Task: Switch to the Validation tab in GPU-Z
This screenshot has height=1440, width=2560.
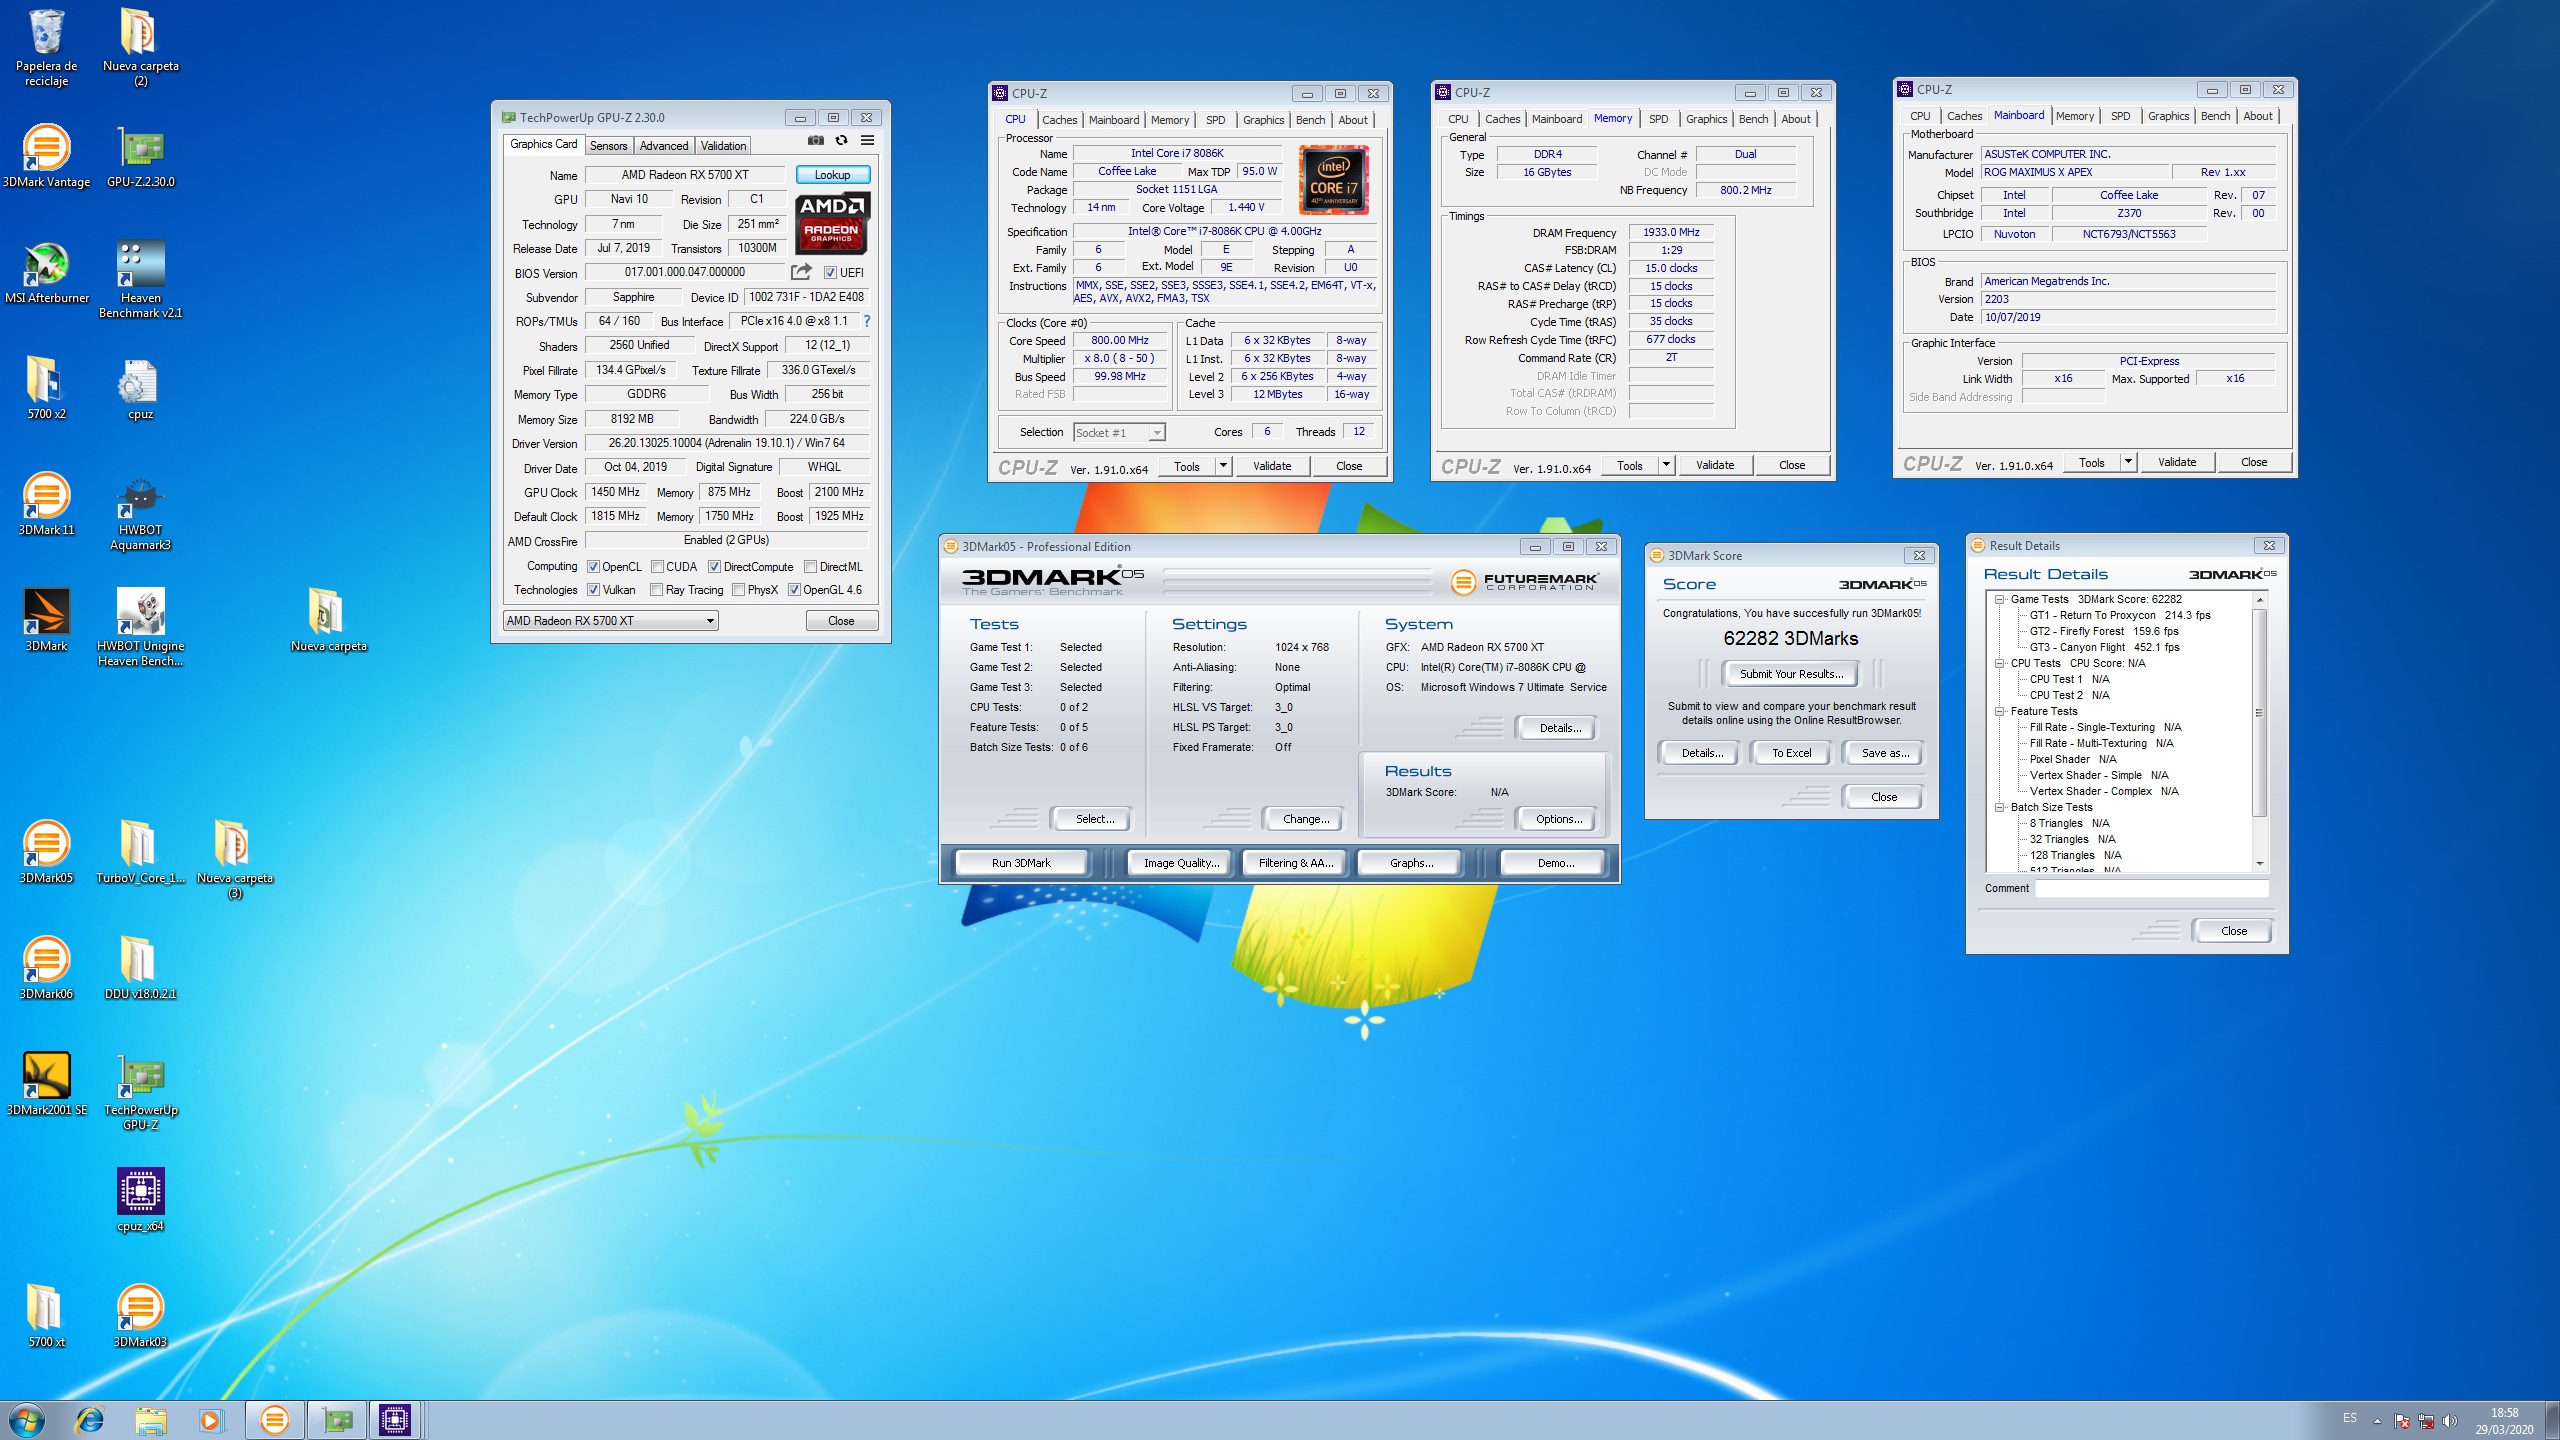Action: coord(723,146)
